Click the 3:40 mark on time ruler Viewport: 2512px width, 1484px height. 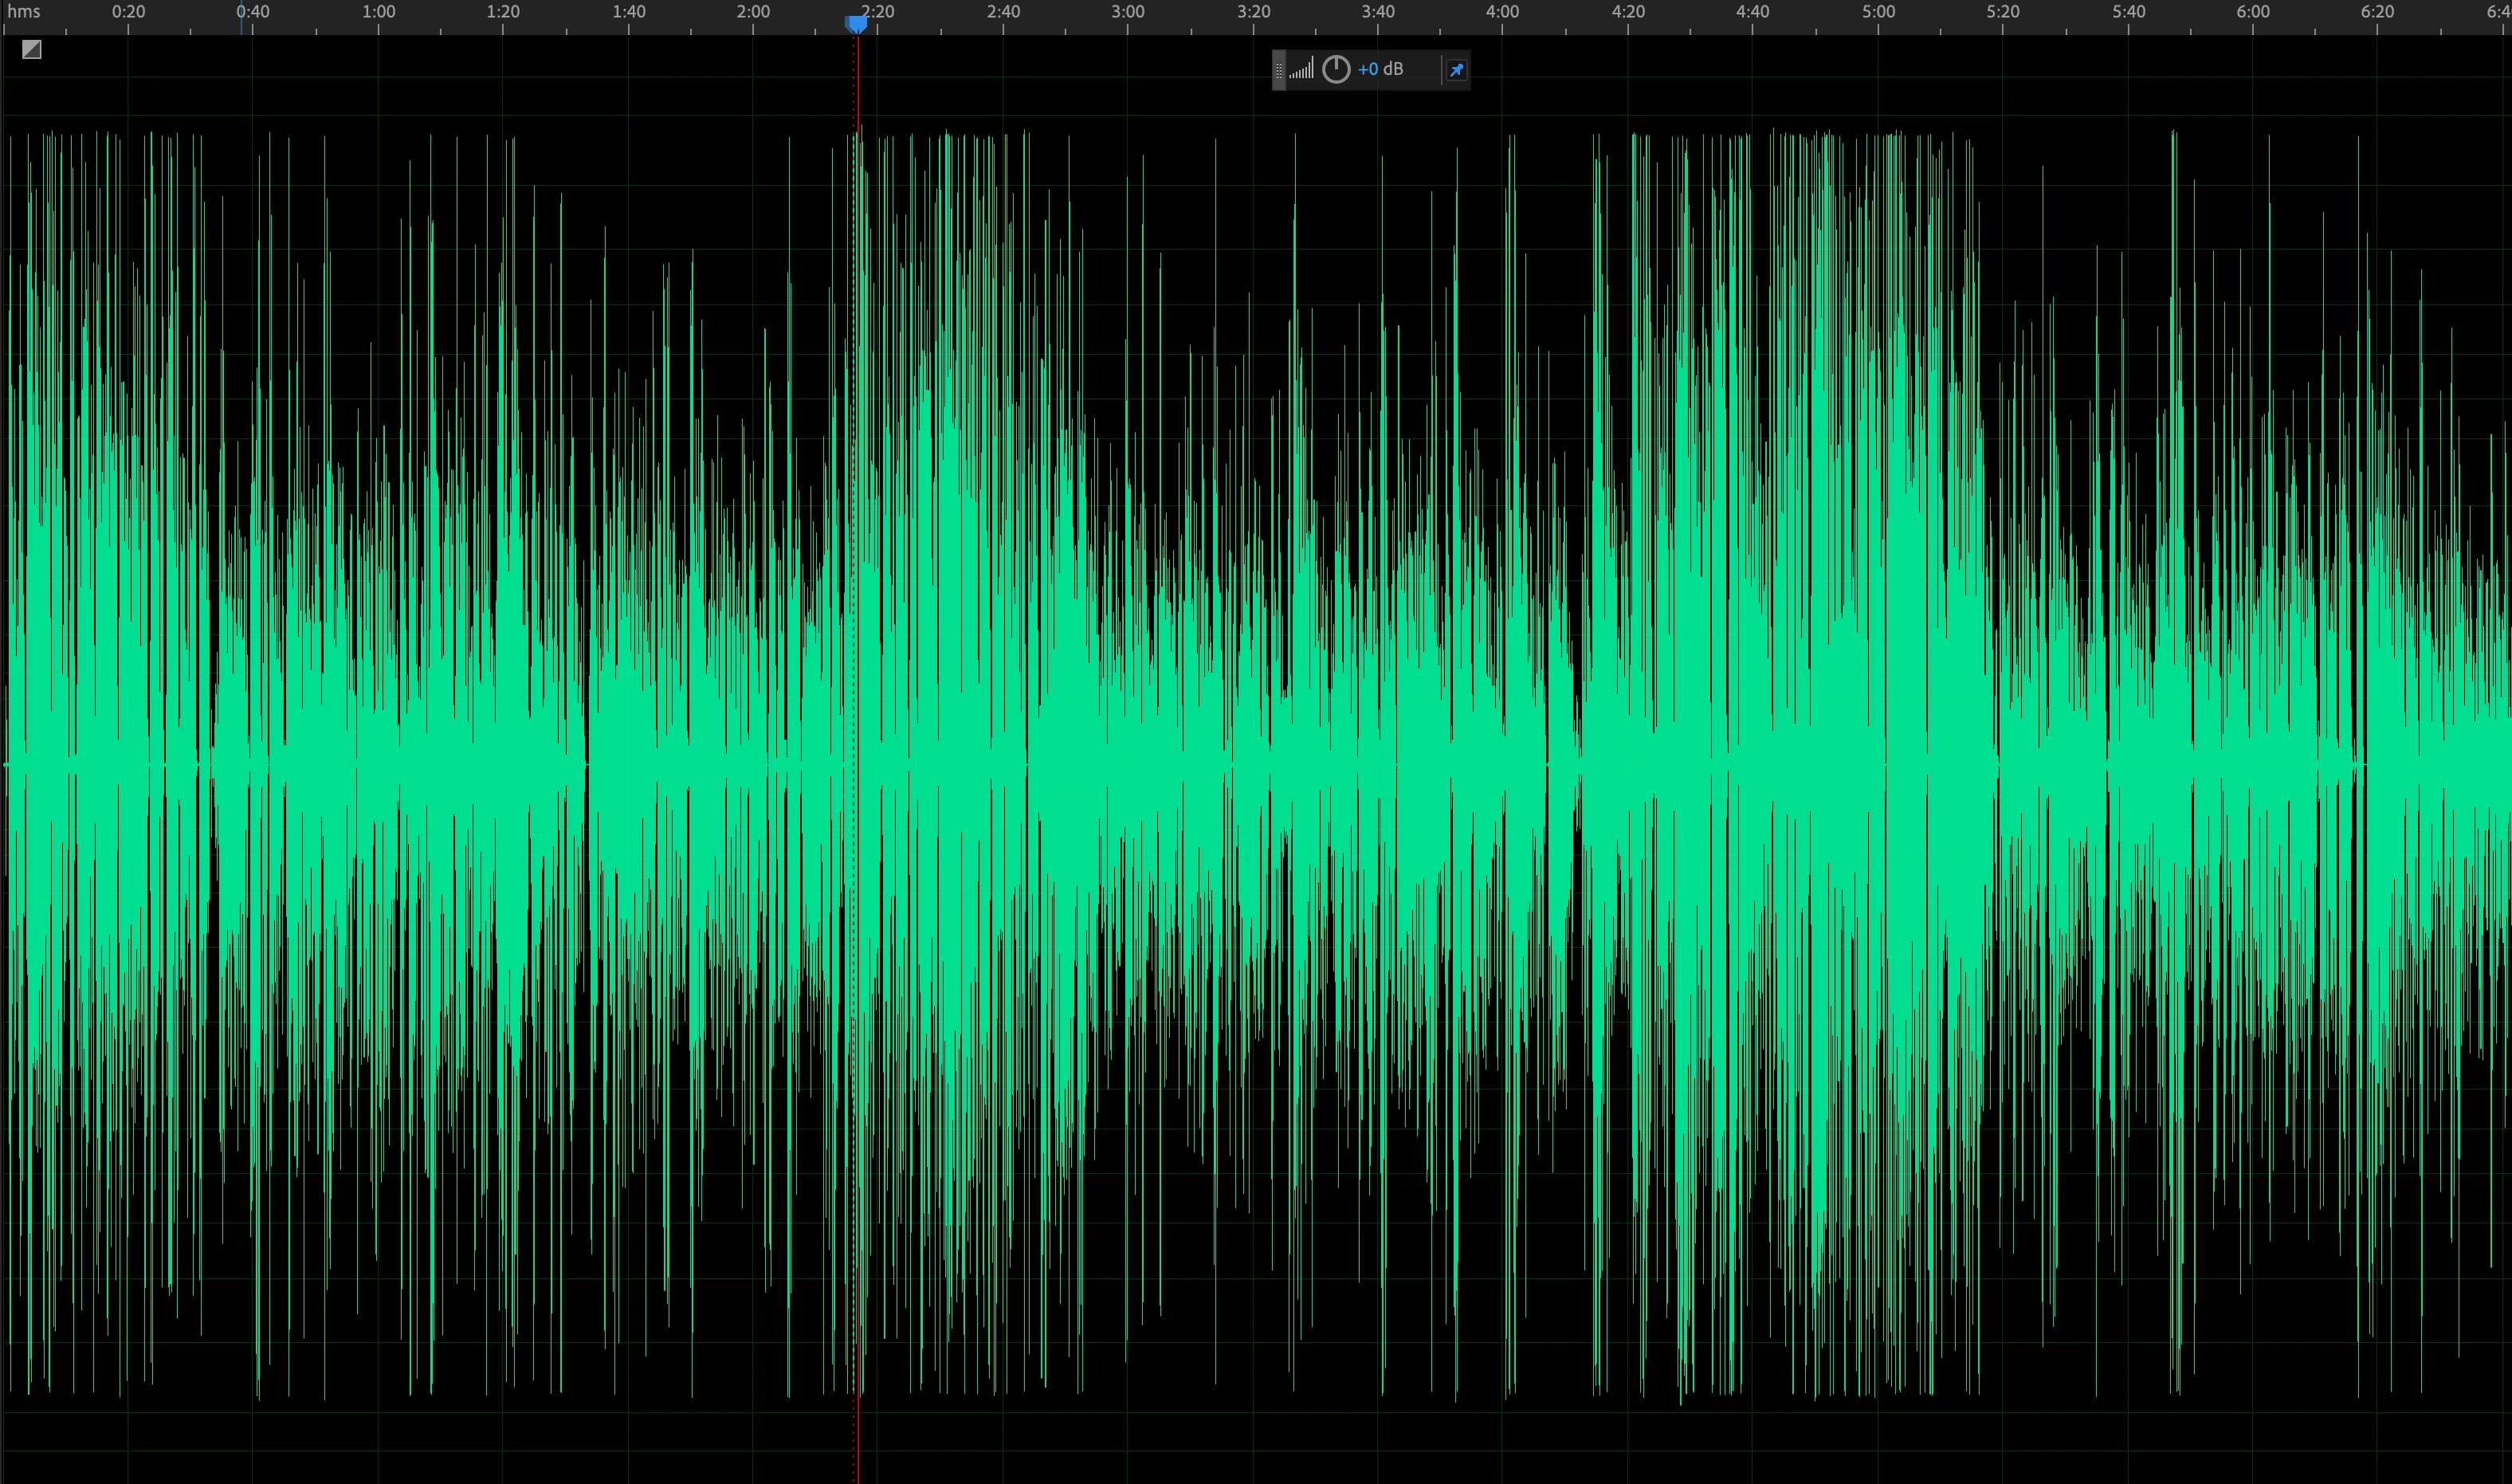coord(1378,12)
